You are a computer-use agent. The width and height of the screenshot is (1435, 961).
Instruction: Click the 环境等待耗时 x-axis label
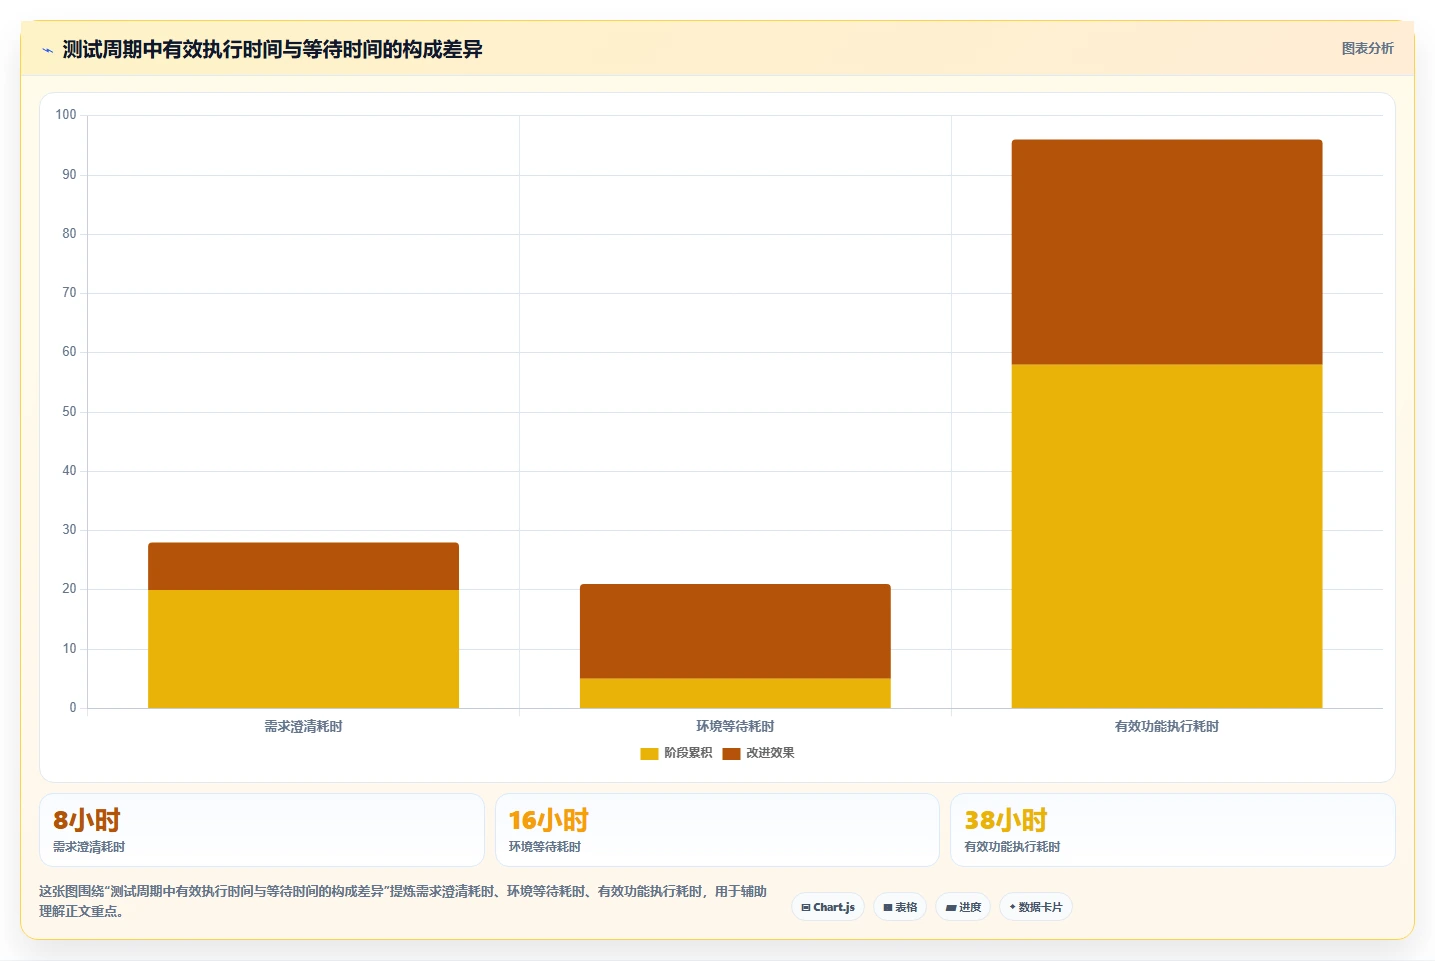[x=735, y=726]
